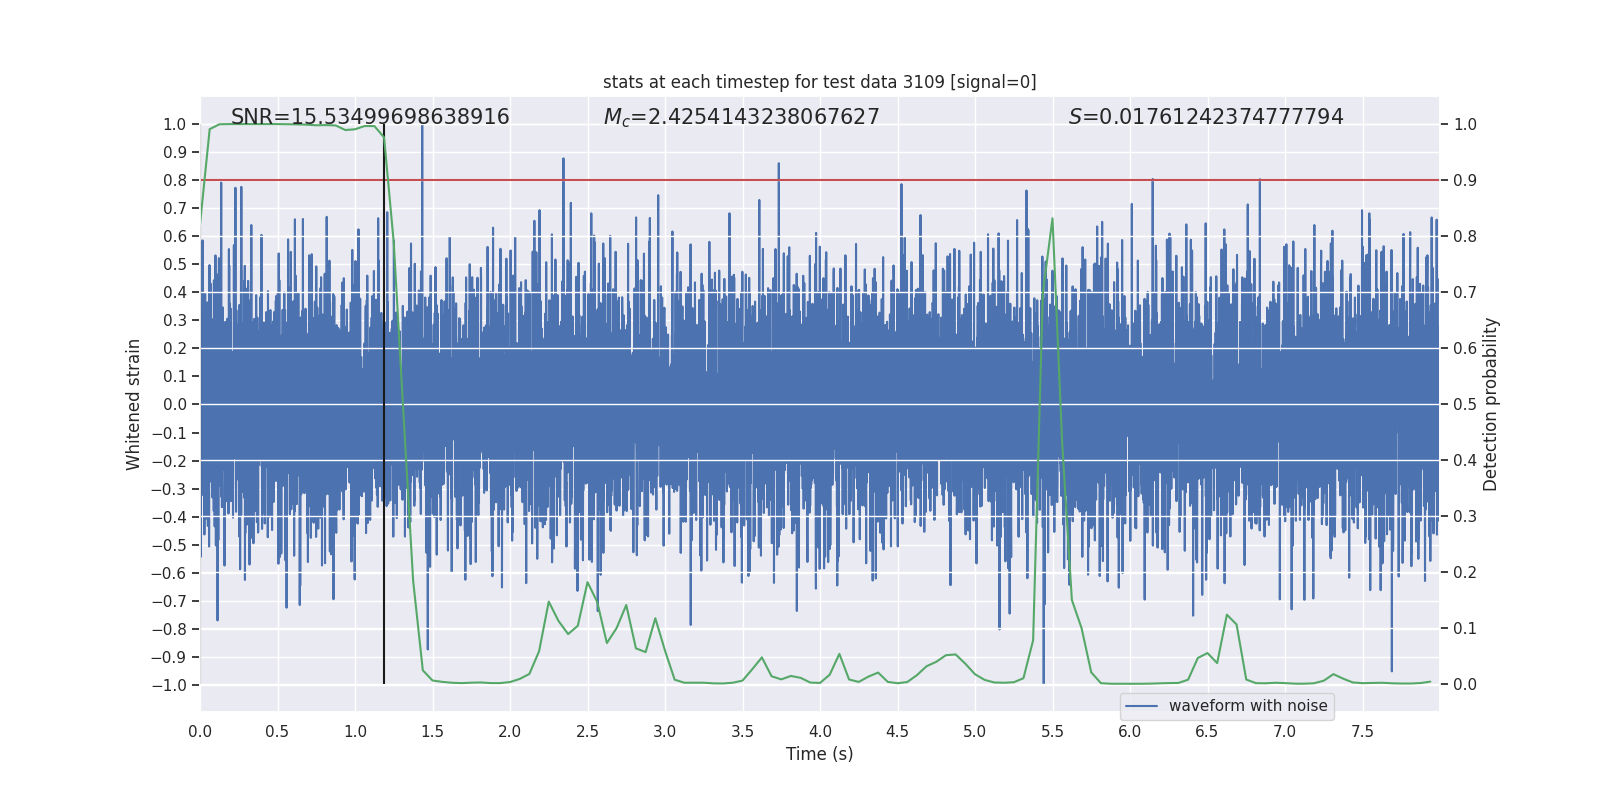Select the 2.5 tick on the time axis

587,731
